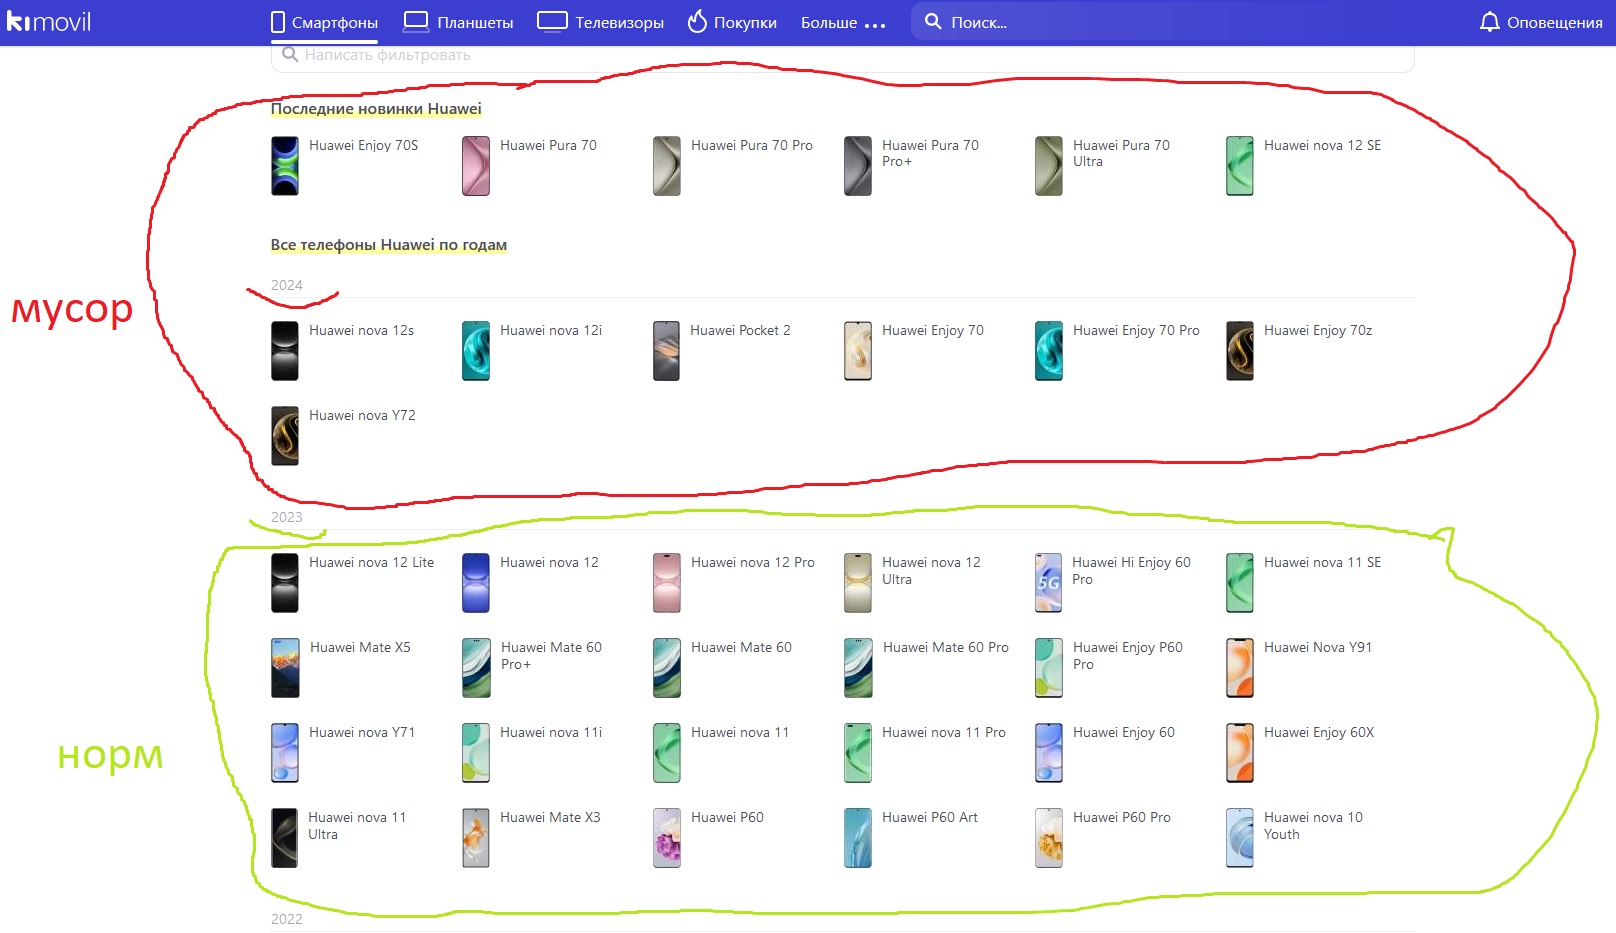Viewport: 1616px width, 933px height.
Task: Open the Huawei Mate X5 thumbnail
Action: point(285,668)
